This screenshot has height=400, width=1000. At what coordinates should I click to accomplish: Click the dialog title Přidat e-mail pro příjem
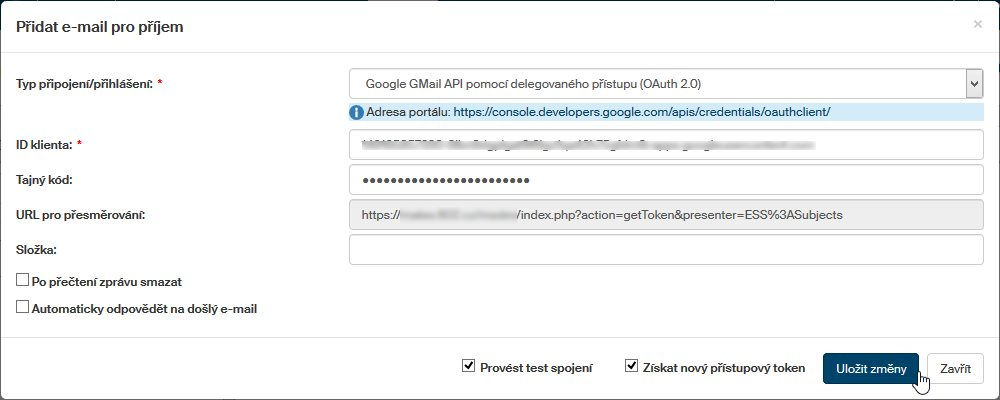point(99,26)
